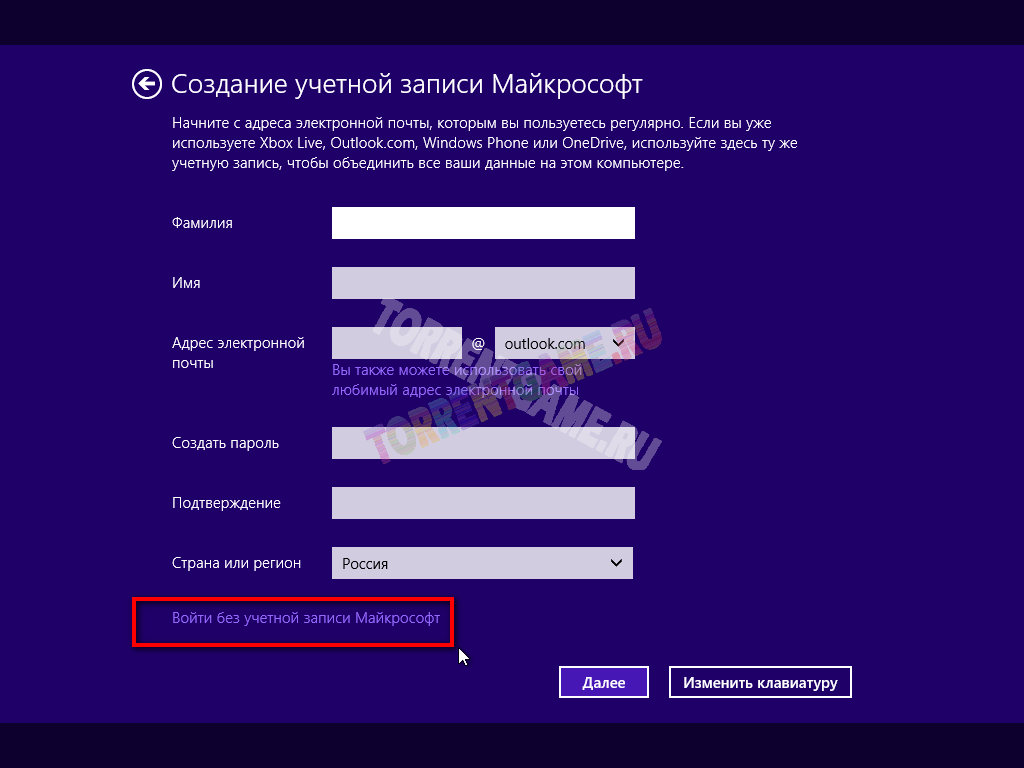Screen dimensions: 1024x768
Task: Click the Имя input field
Action: tap(483, 283)
